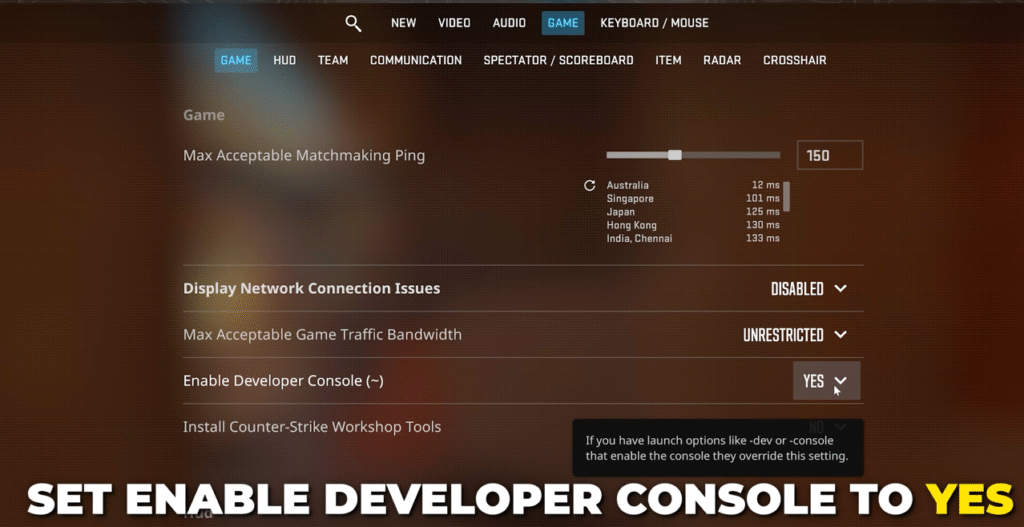Go to the CROSSHAIR settings section
Image resolution: width=1024 pixels, height=527 pixels.
794,60
